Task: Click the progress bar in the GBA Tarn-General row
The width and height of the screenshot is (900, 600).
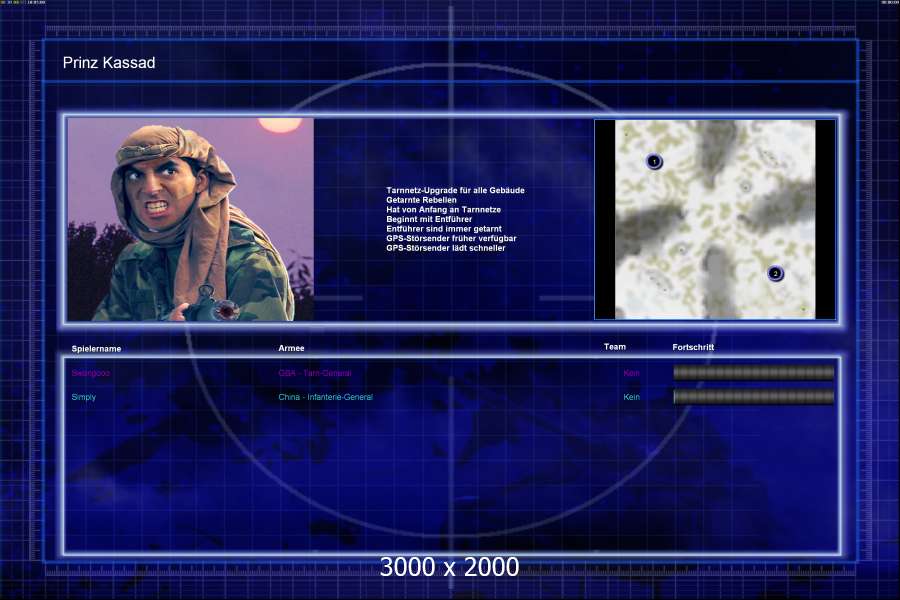Action: click(754, 373)
